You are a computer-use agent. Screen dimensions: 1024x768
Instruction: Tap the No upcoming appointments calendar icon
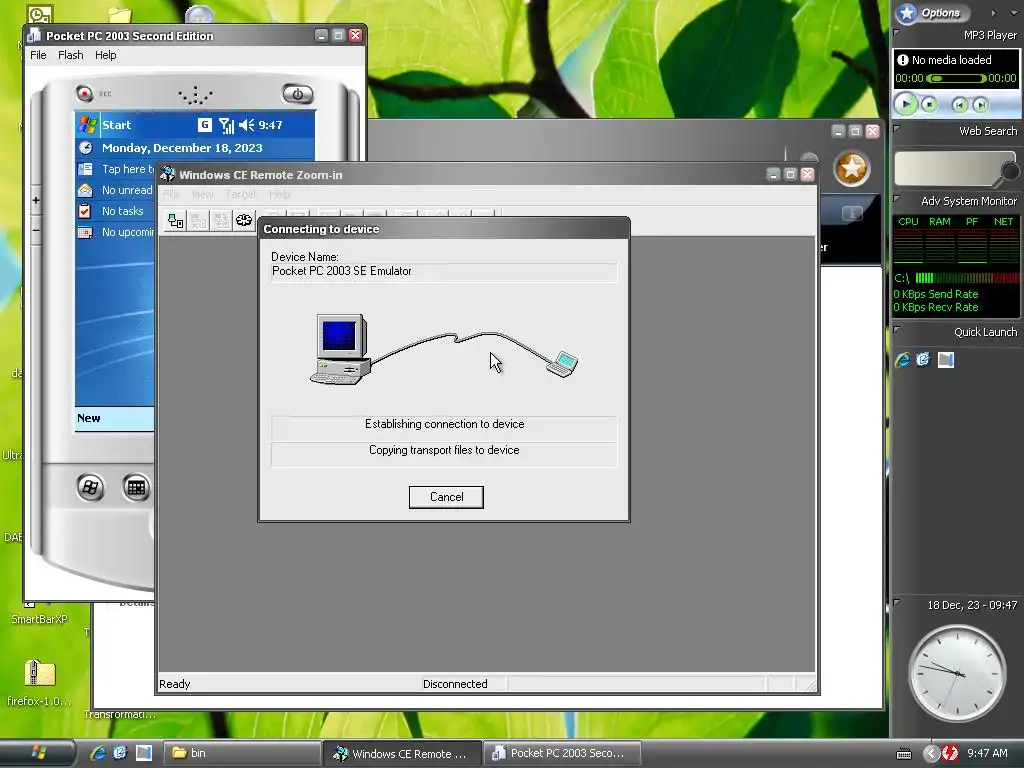pyautogui.click(x=86, y=232)
